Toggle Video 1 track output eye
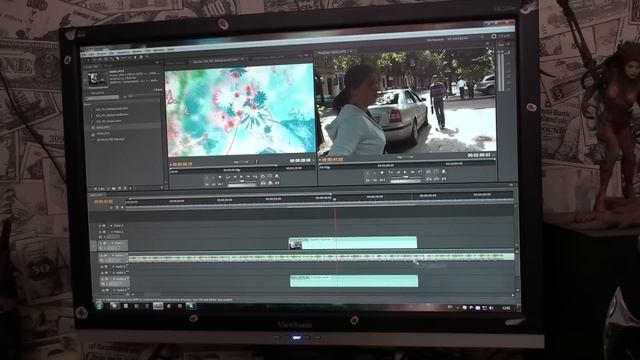 101,243
